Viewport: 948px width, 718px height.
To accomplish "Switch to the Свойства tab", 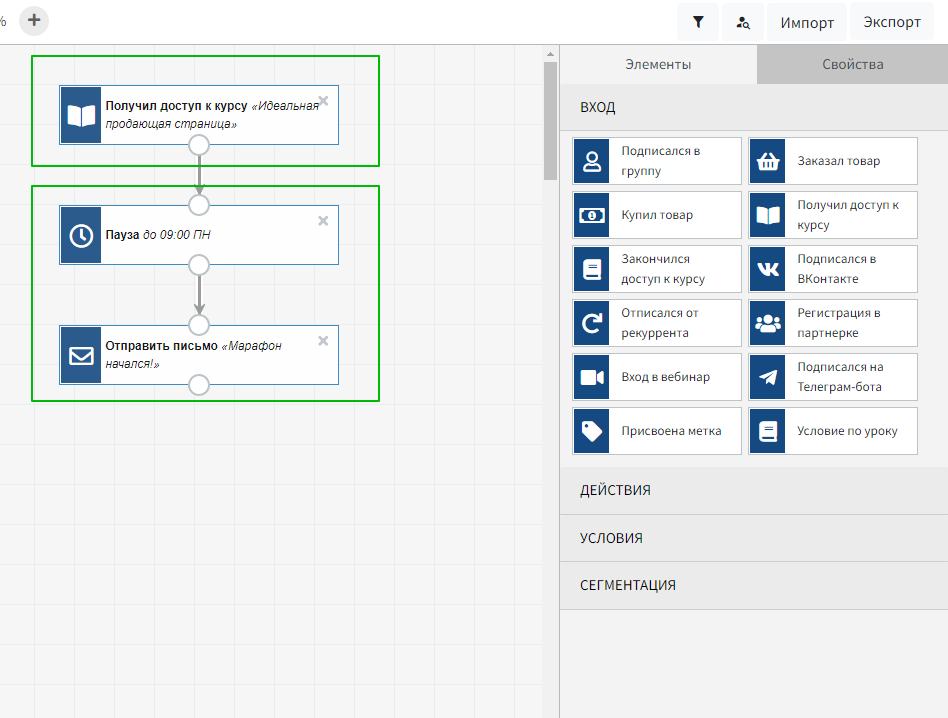I will click(852, 64).
